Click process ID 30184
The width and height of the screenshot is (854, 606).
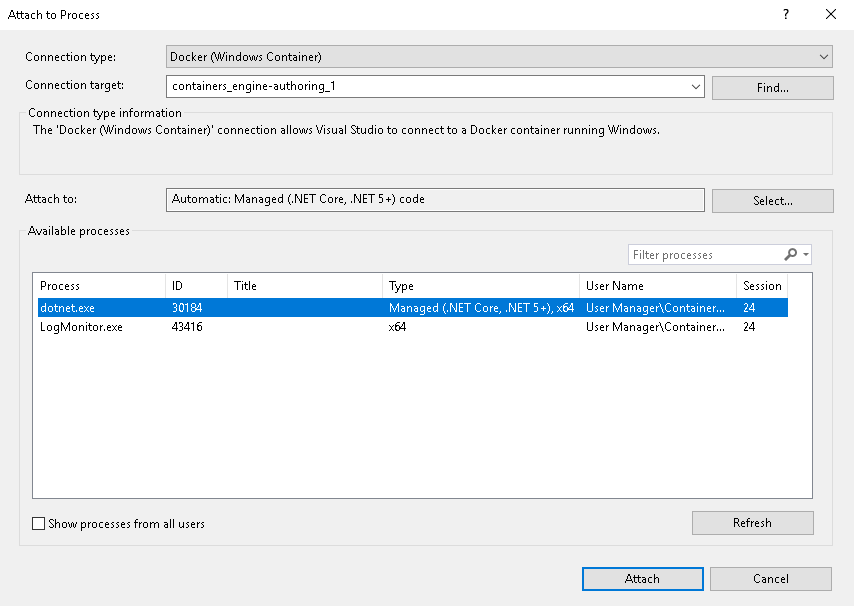(x=187, y=308)
